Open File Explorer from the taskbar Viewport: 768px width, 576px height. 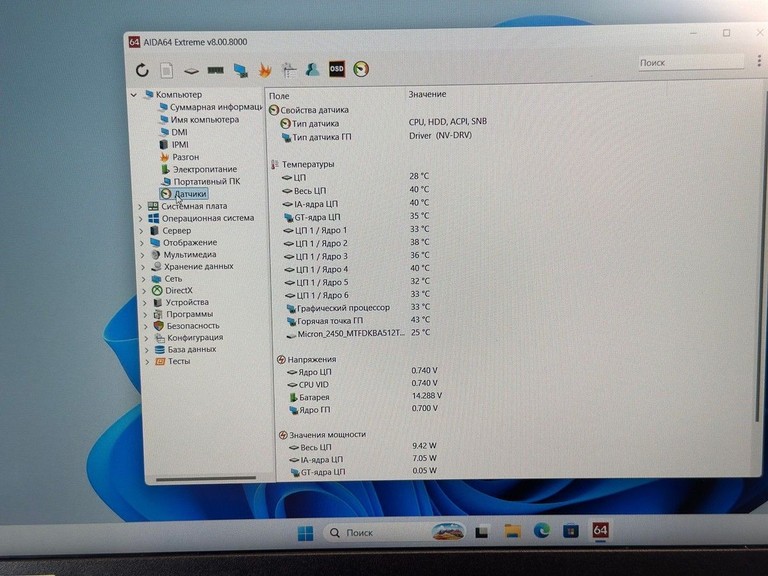512,531
